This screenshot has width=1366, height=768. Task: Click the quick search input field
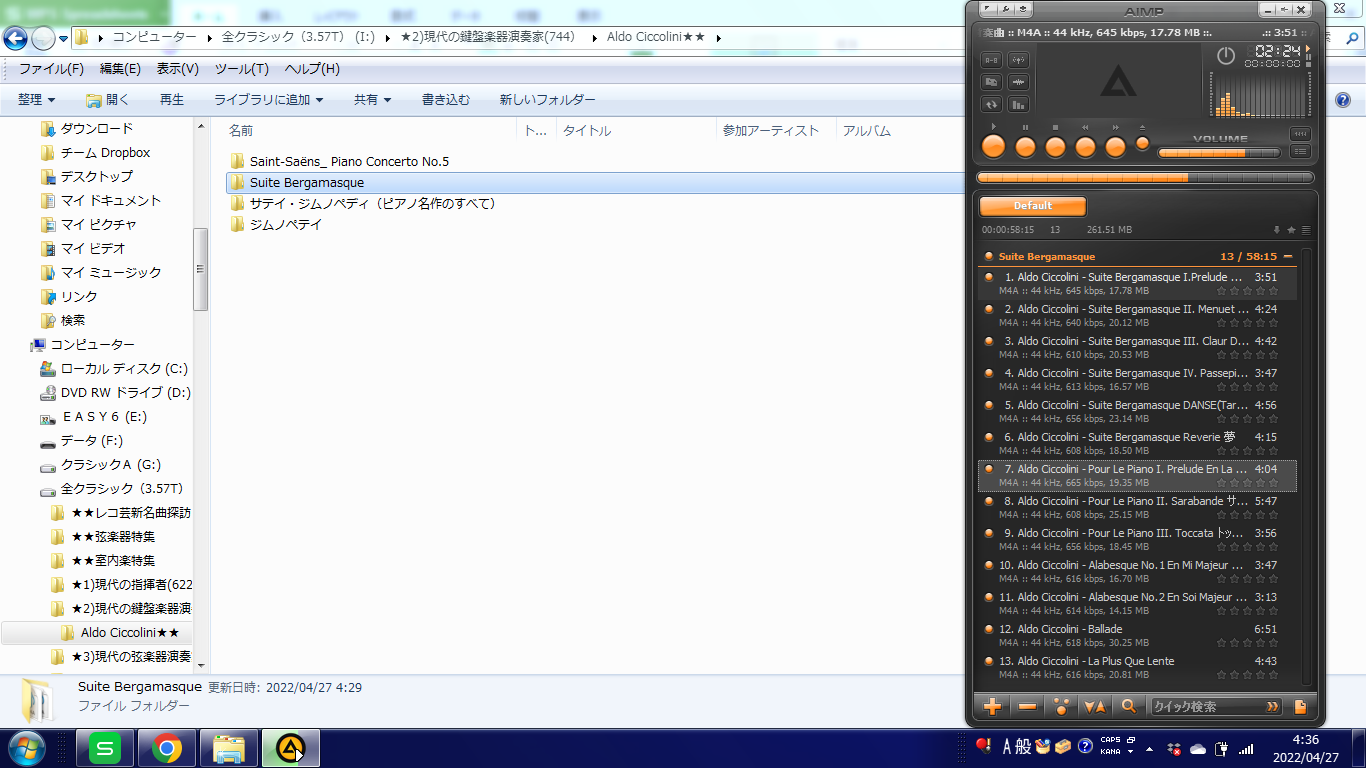(x=1206, y=707)
